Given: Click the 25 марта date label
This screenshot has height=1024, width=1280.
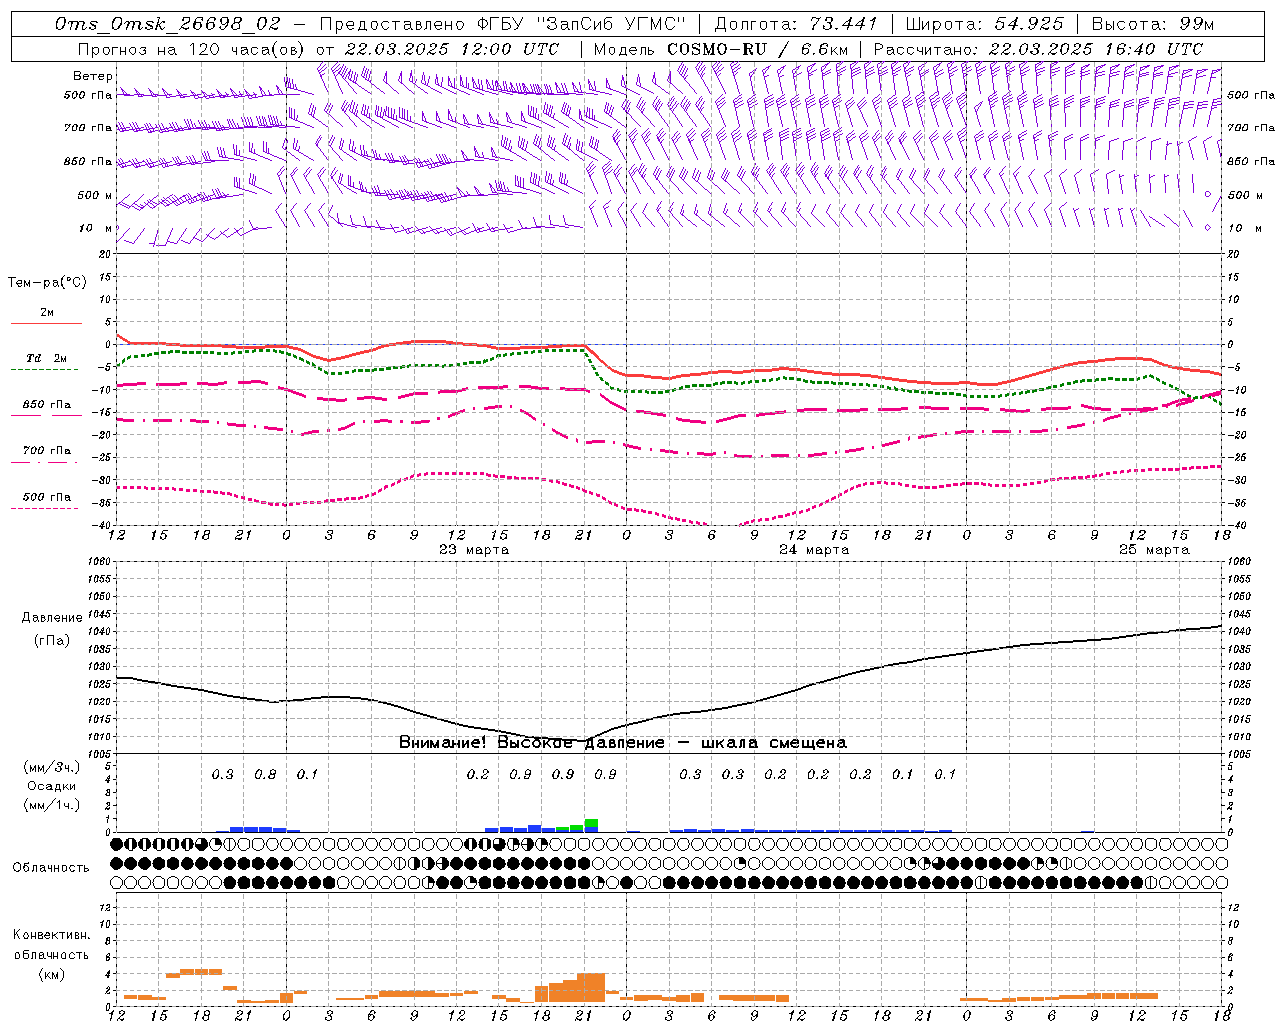Looking at the screenshot, I should point(1154,549).
